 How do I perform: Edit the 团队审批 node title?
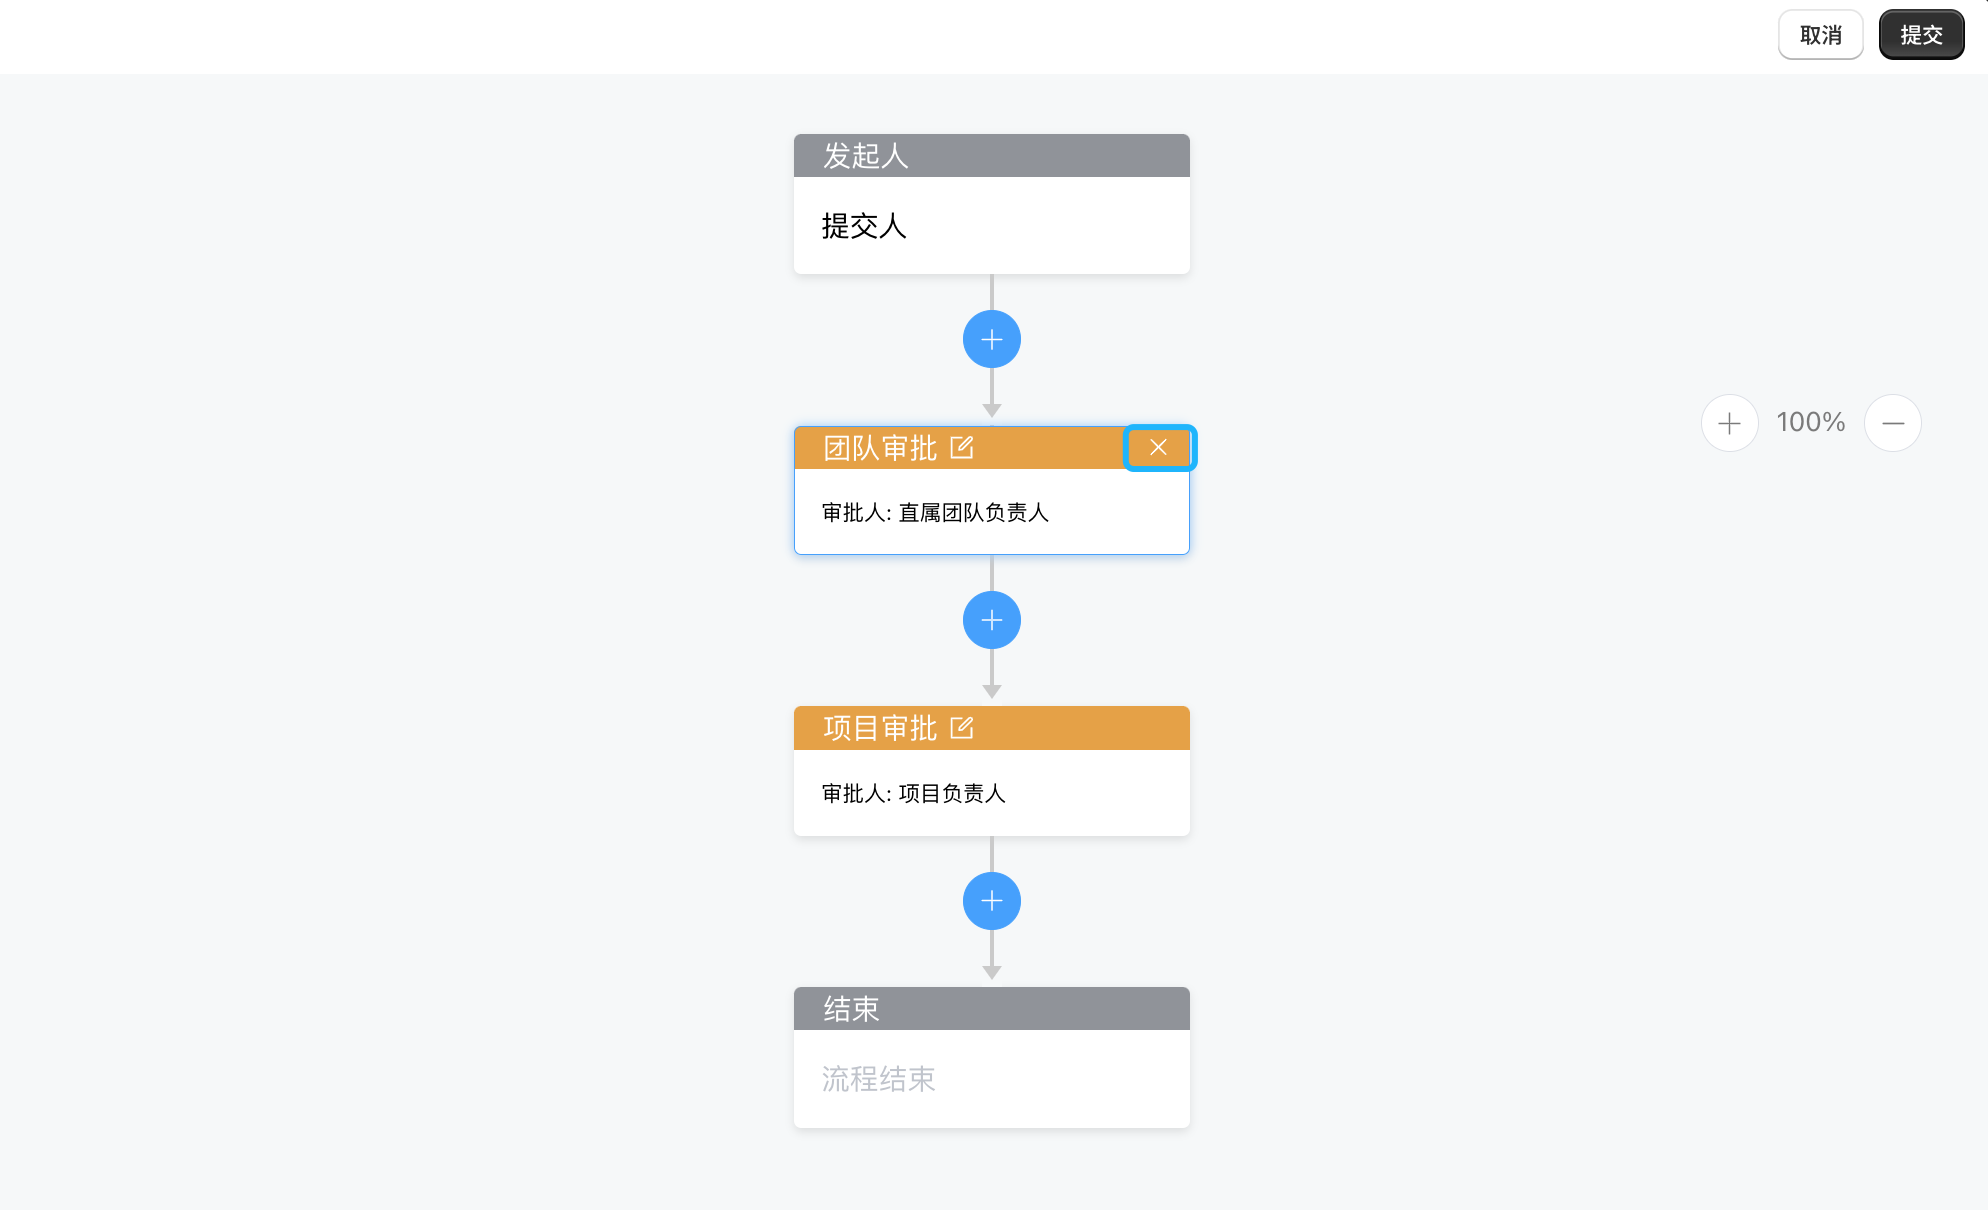coord(962,448)
